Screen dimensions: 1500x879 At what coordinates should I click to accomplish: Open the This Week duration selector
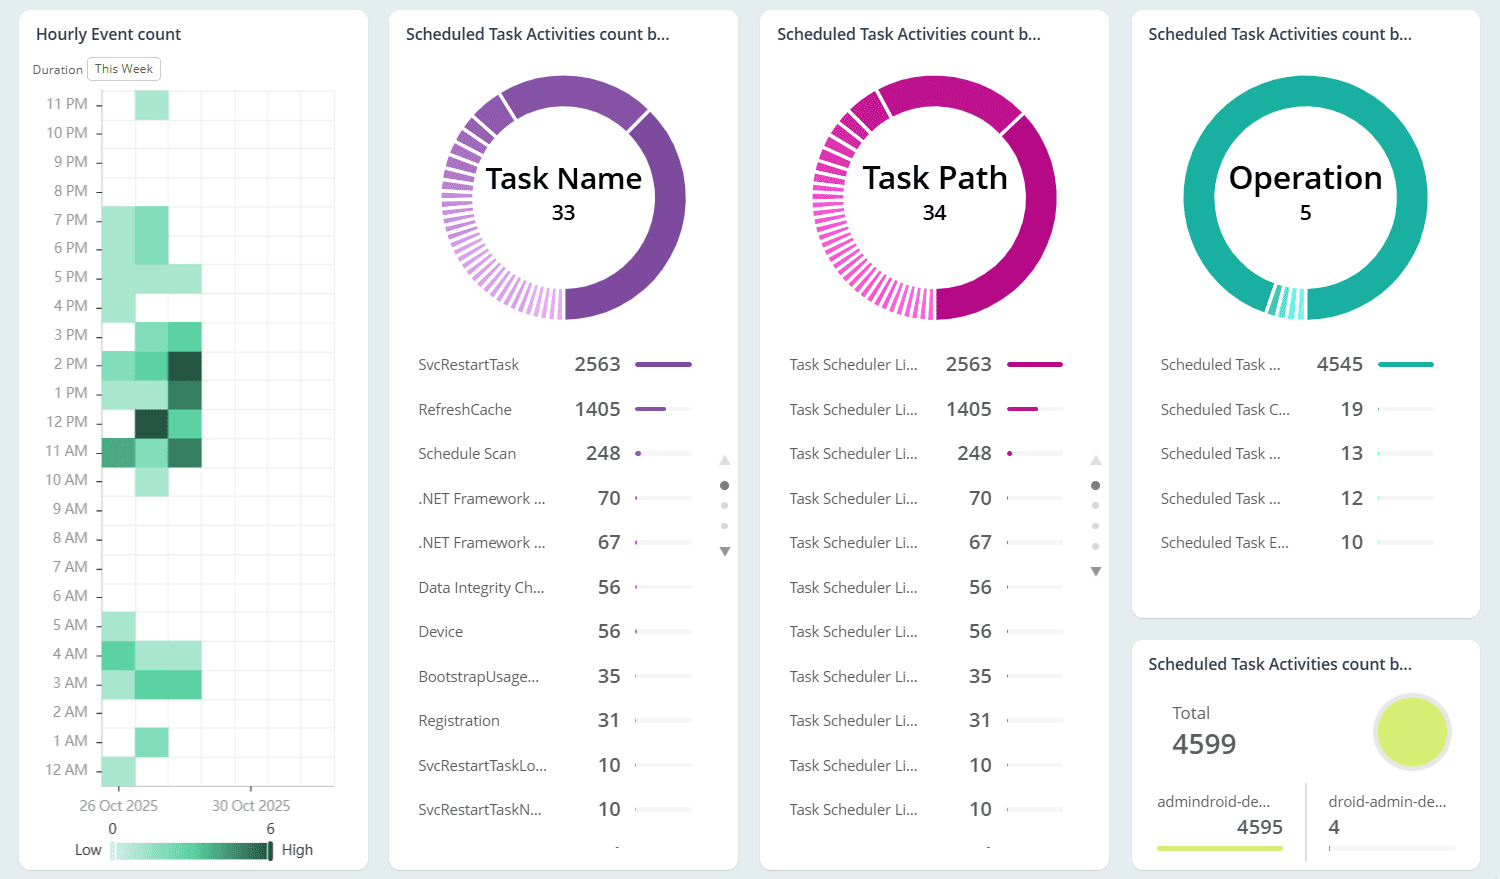pos(123,69)
